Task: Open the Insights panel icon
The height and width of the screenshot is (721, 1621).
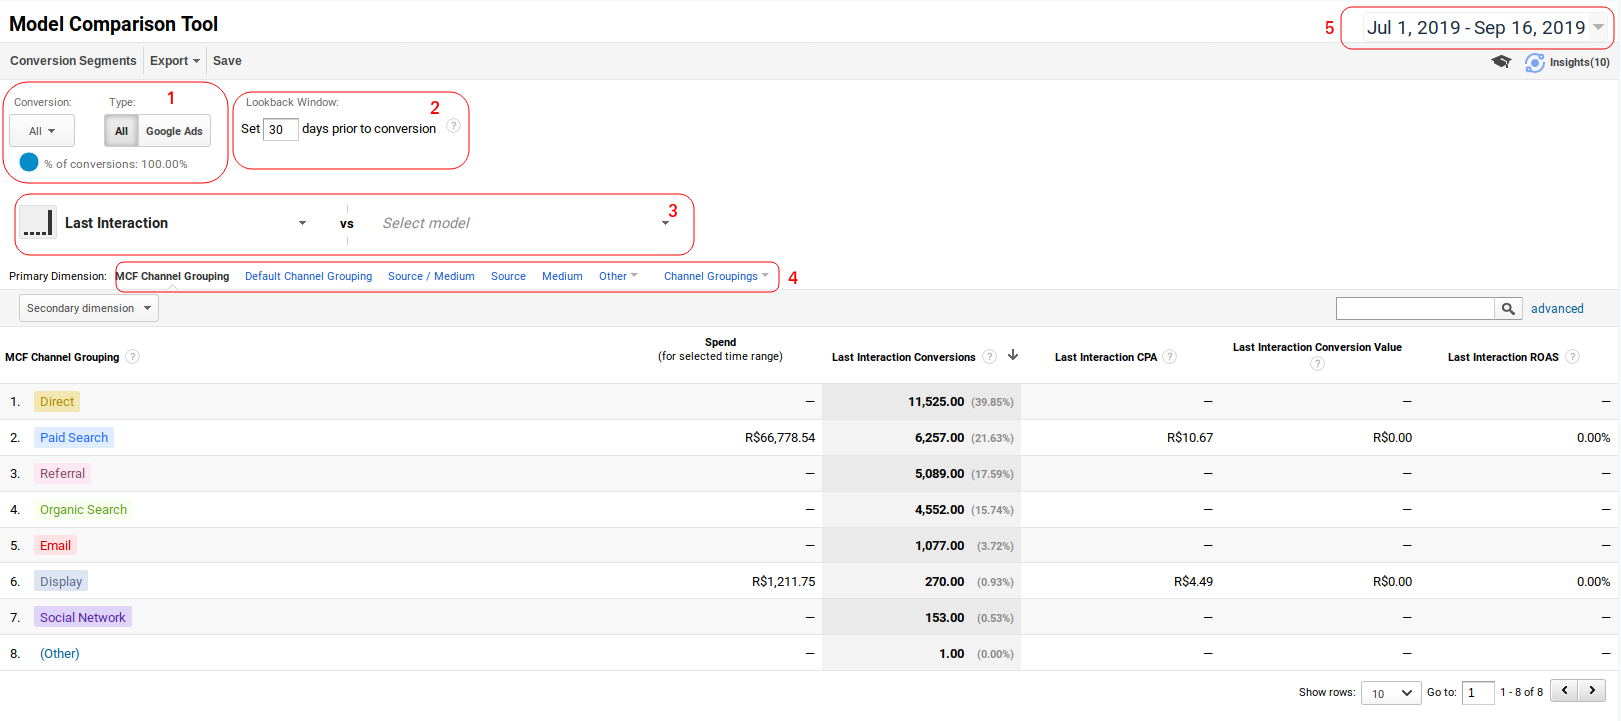Action: (x=1535, y=63)
